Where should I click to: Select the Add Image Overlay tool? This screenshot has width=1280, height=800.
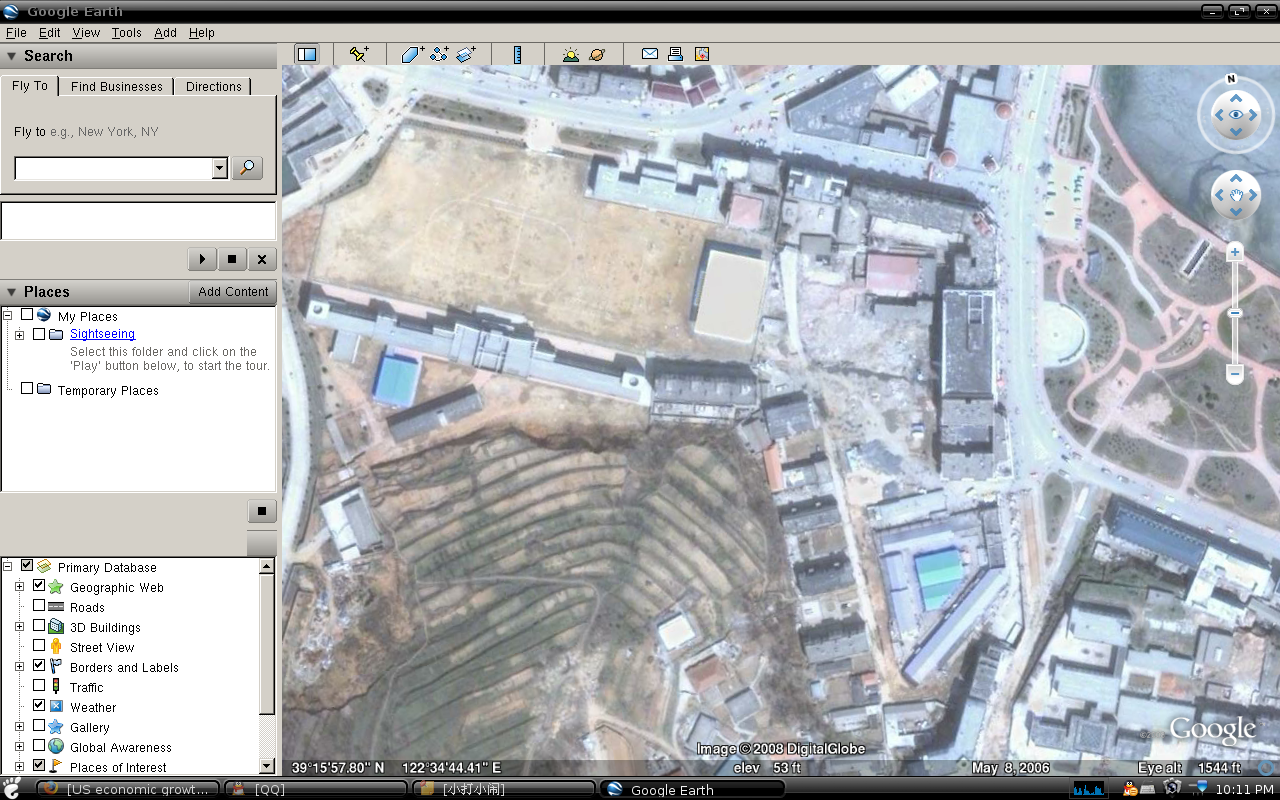pos(466,54)
